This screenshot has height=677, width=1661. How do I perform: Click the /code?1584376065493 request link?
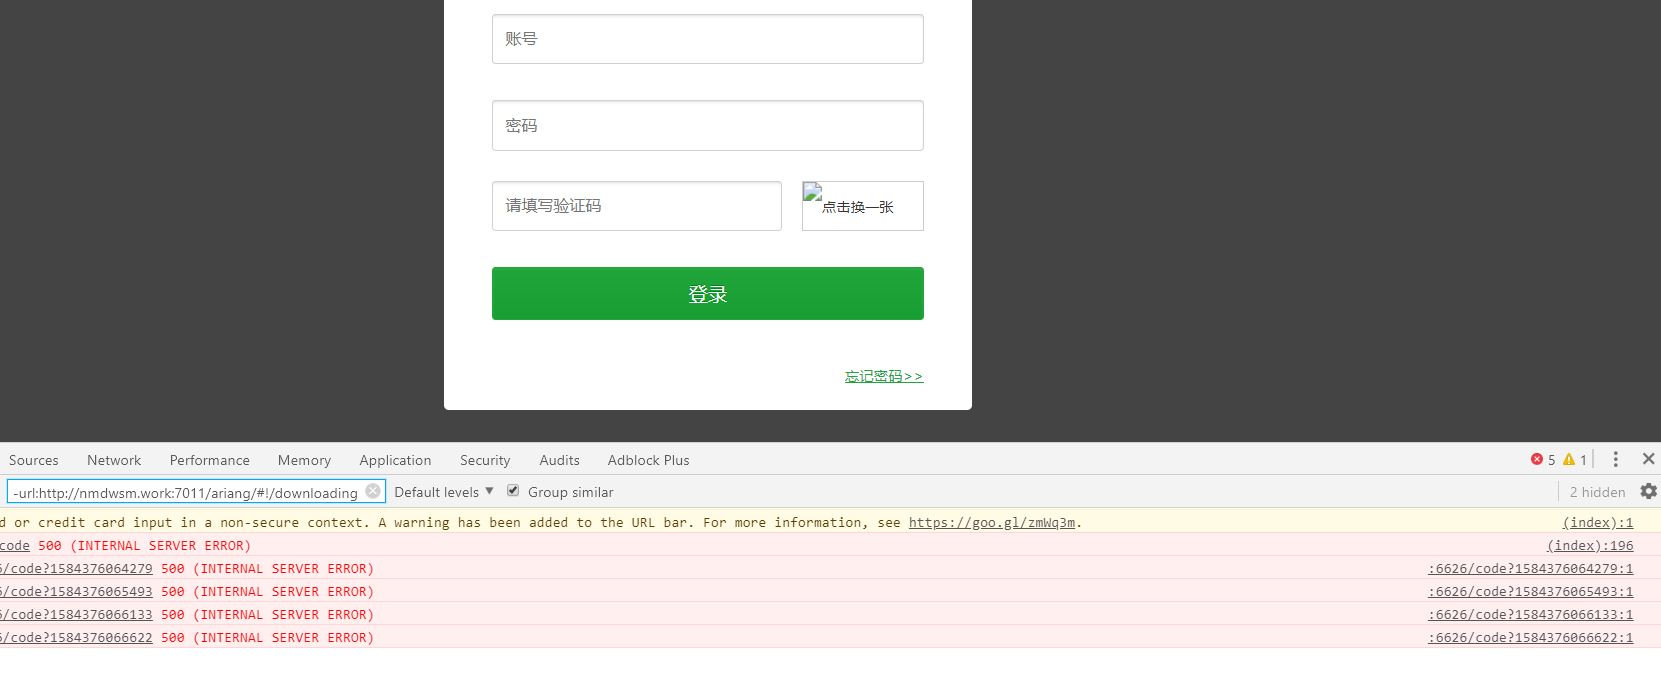(77, 591)
